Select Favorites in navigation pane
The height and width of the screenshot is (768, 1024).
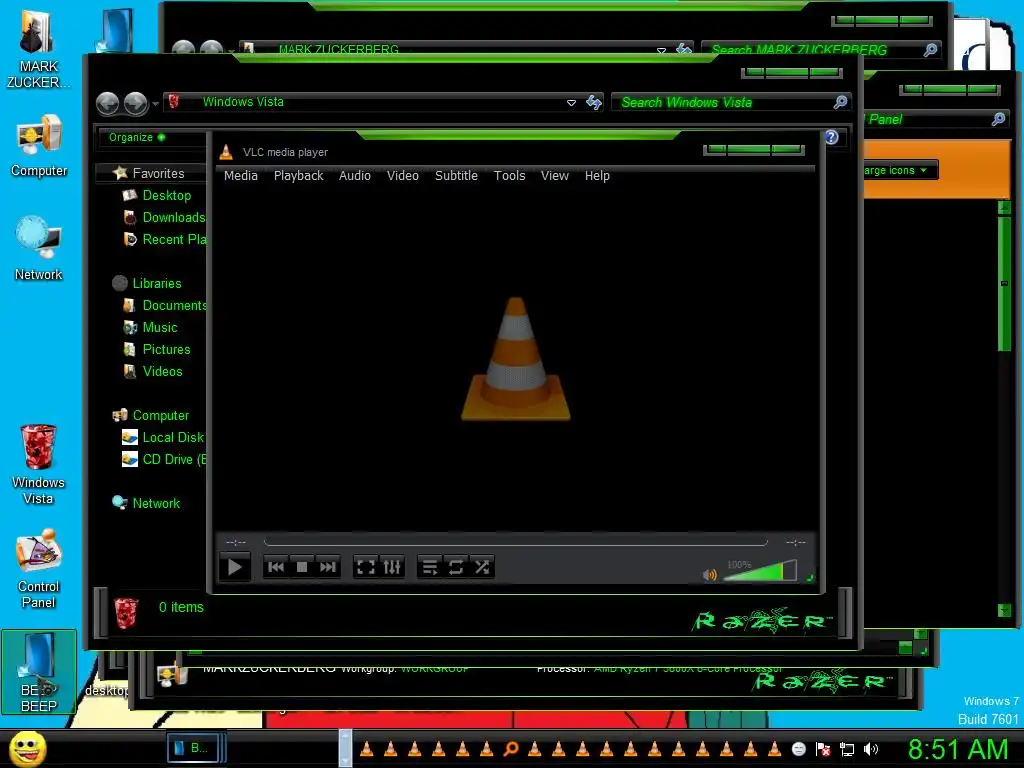click(149, 173)
